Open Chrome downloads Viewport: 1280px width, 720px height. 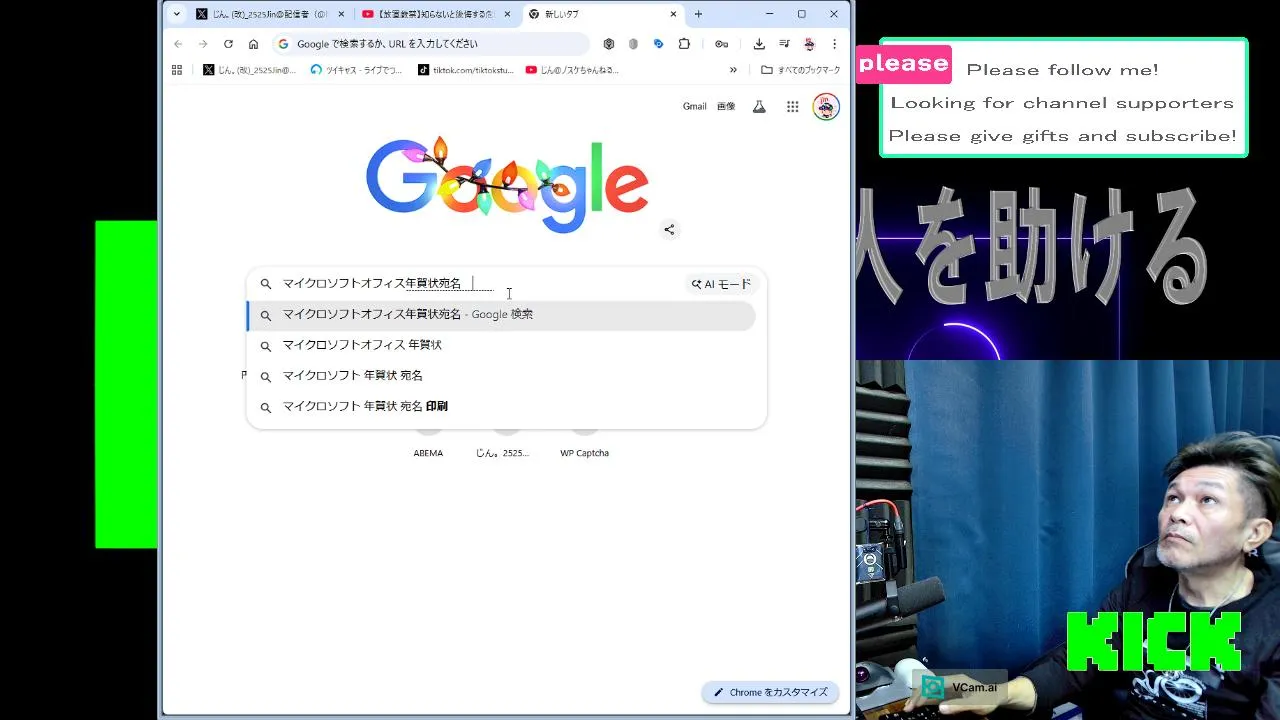tap(759, 44)
